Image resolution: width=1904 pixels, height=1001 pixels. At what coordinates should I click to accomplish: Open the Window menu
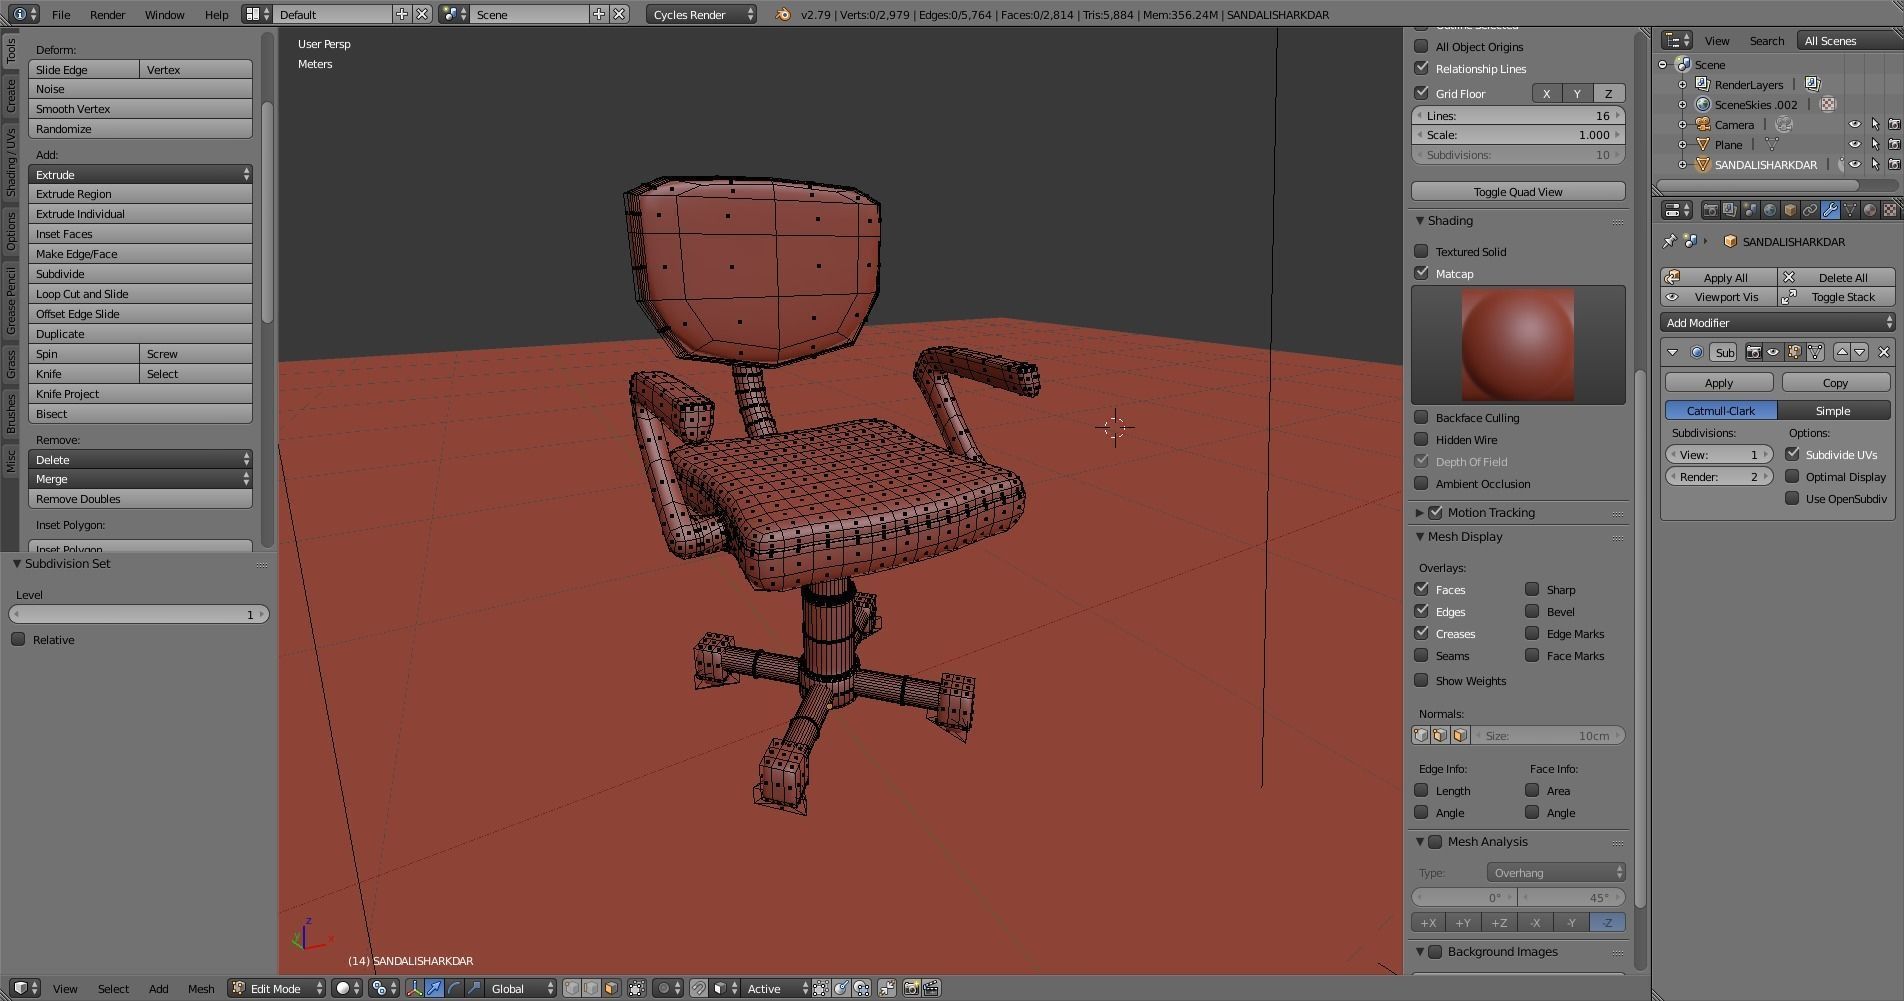click(x=164, y=14)
